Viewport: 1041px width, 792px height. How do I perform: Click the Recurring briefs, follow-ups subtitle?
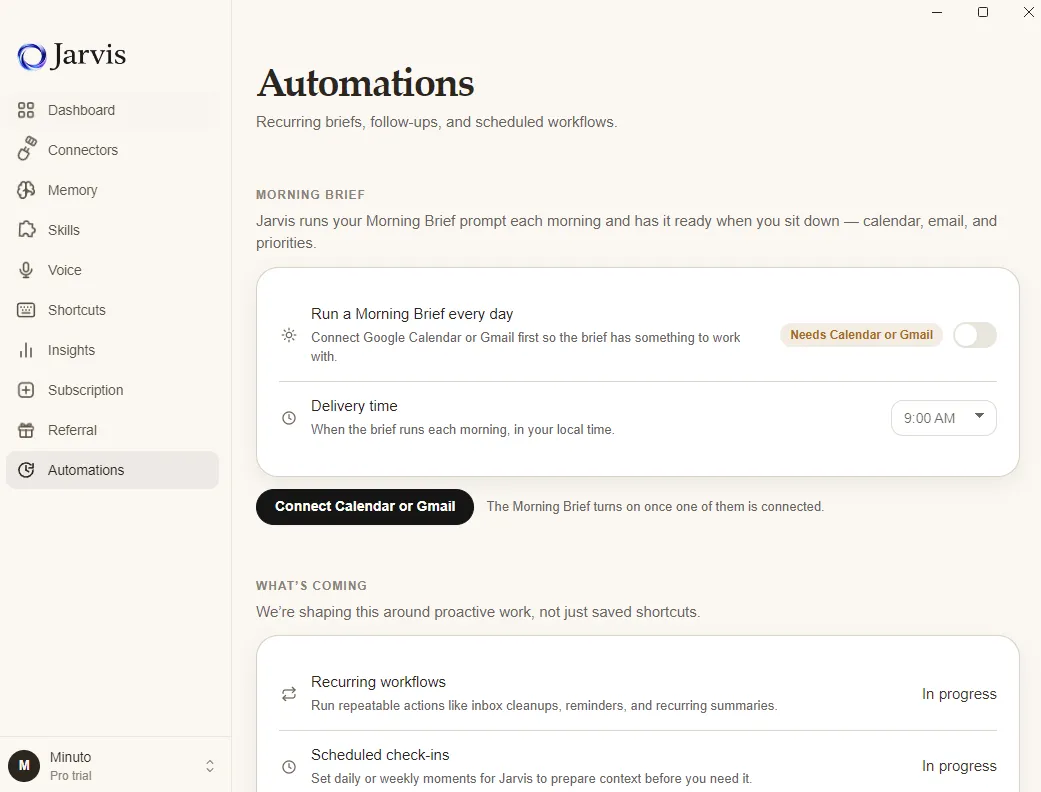(437, 122)
